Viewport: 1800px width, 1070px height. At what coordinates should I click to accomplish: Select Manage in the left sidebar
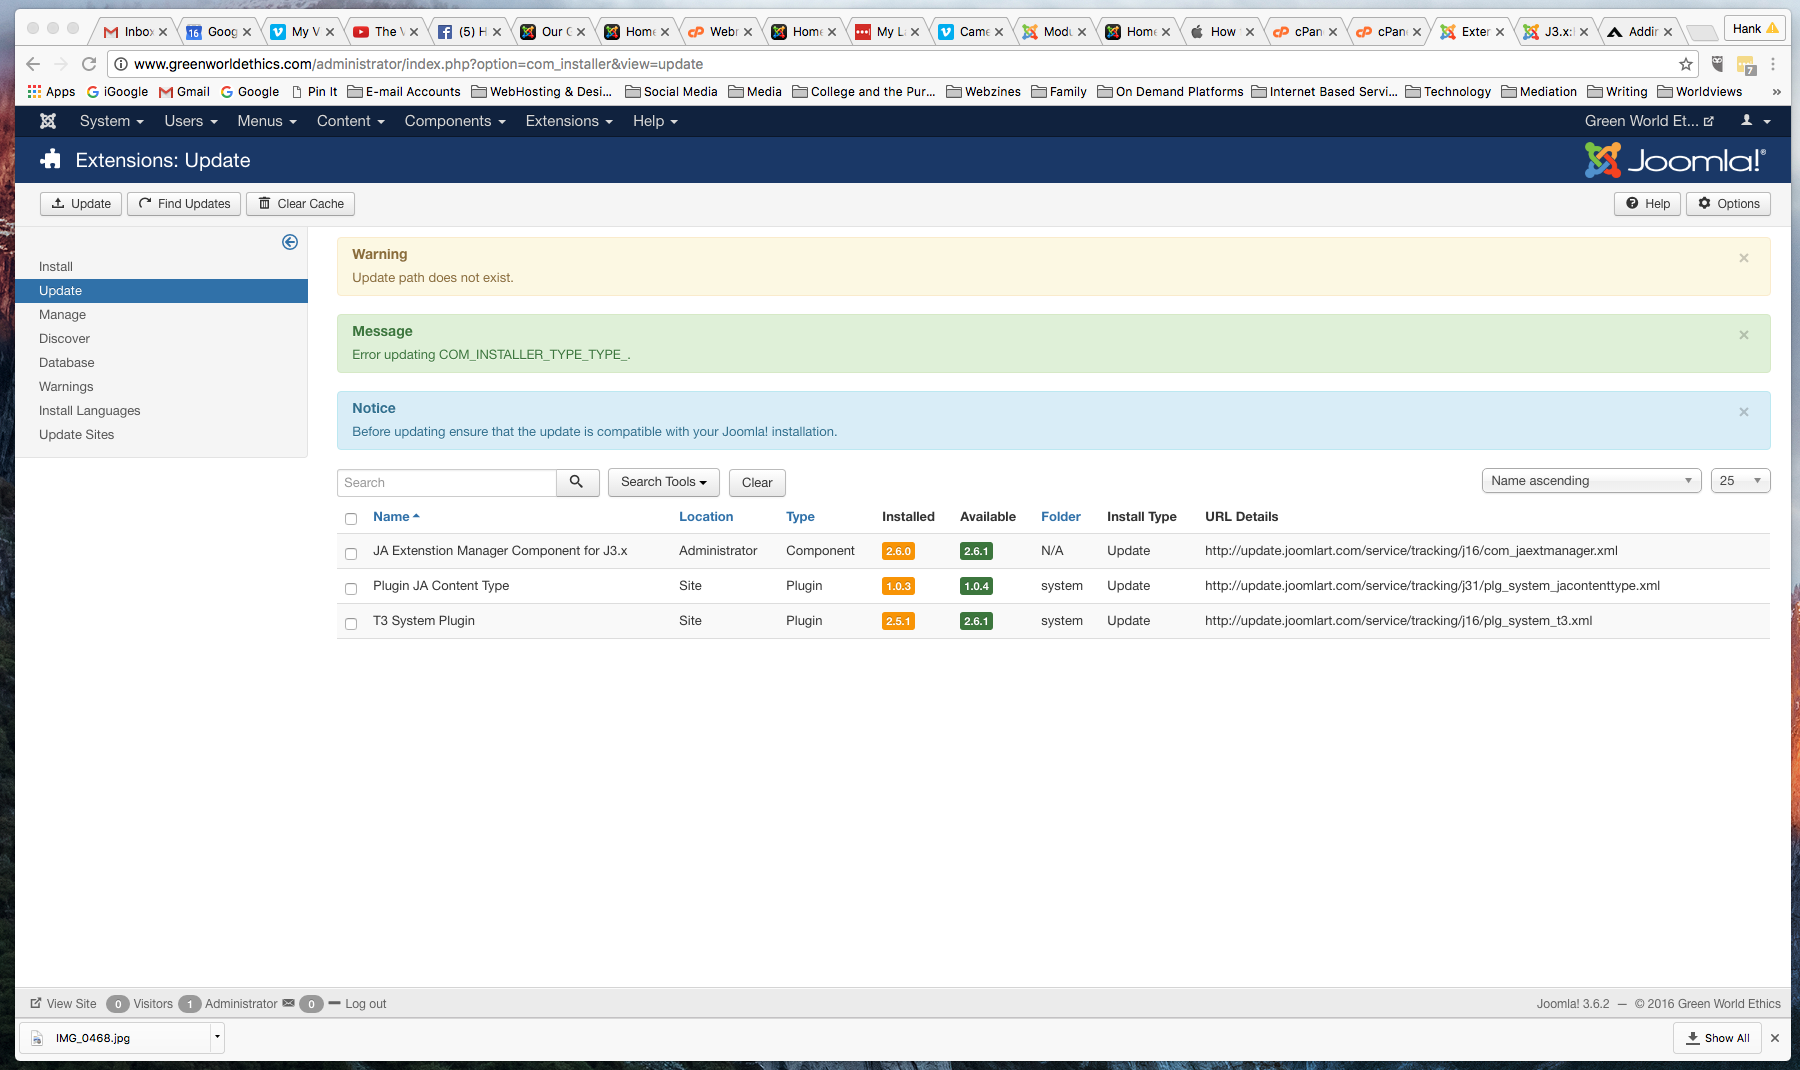tap(62, 315)
